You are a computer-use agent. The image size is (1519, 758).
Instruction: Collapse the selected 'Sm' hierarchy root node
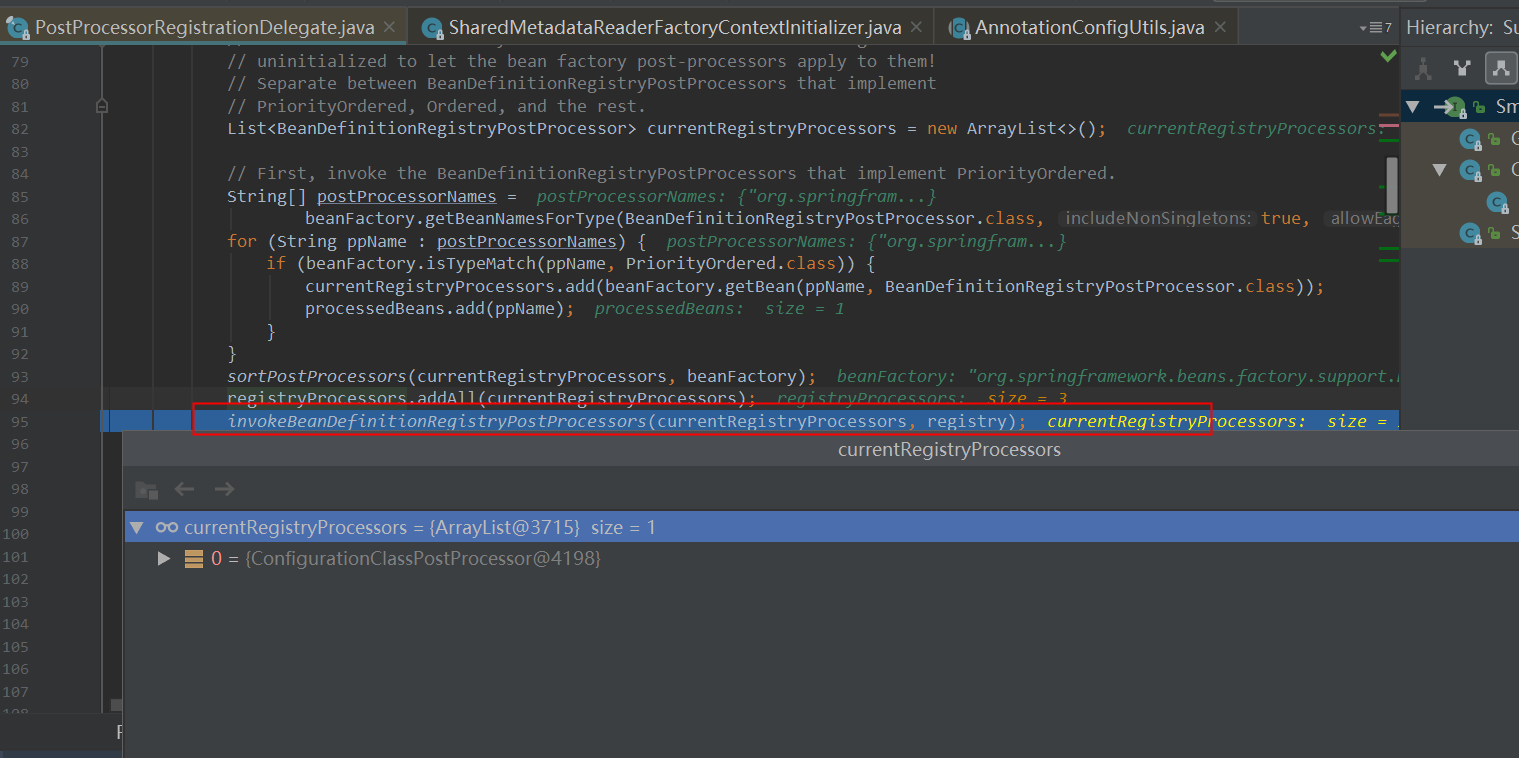[1412, 107]
